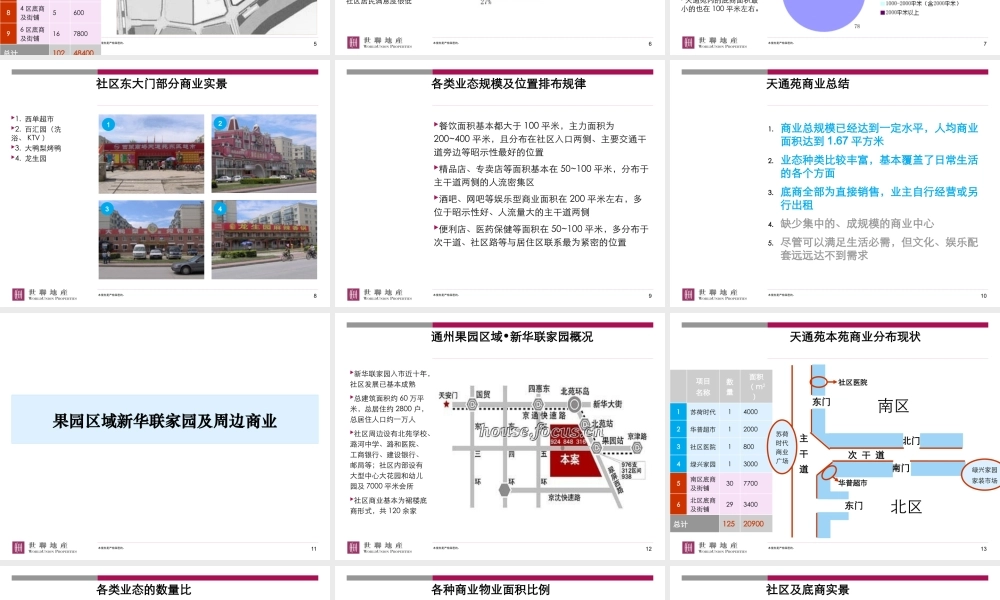The height and width of the screenshot is (600, 1000).
Task: Select slide title 各类业态的数量比
Action: click(143, 590)
